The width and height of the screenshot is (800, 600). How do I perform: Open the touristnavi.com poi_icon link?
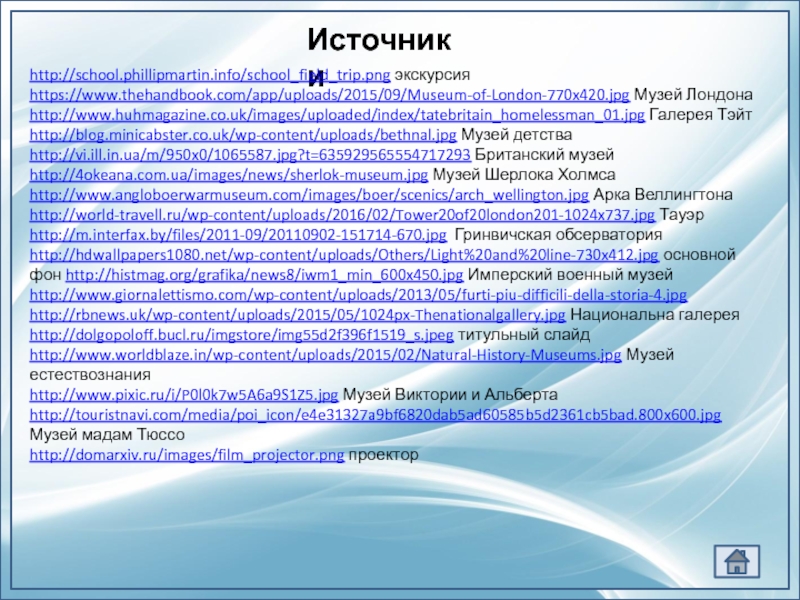coord(376,415)
